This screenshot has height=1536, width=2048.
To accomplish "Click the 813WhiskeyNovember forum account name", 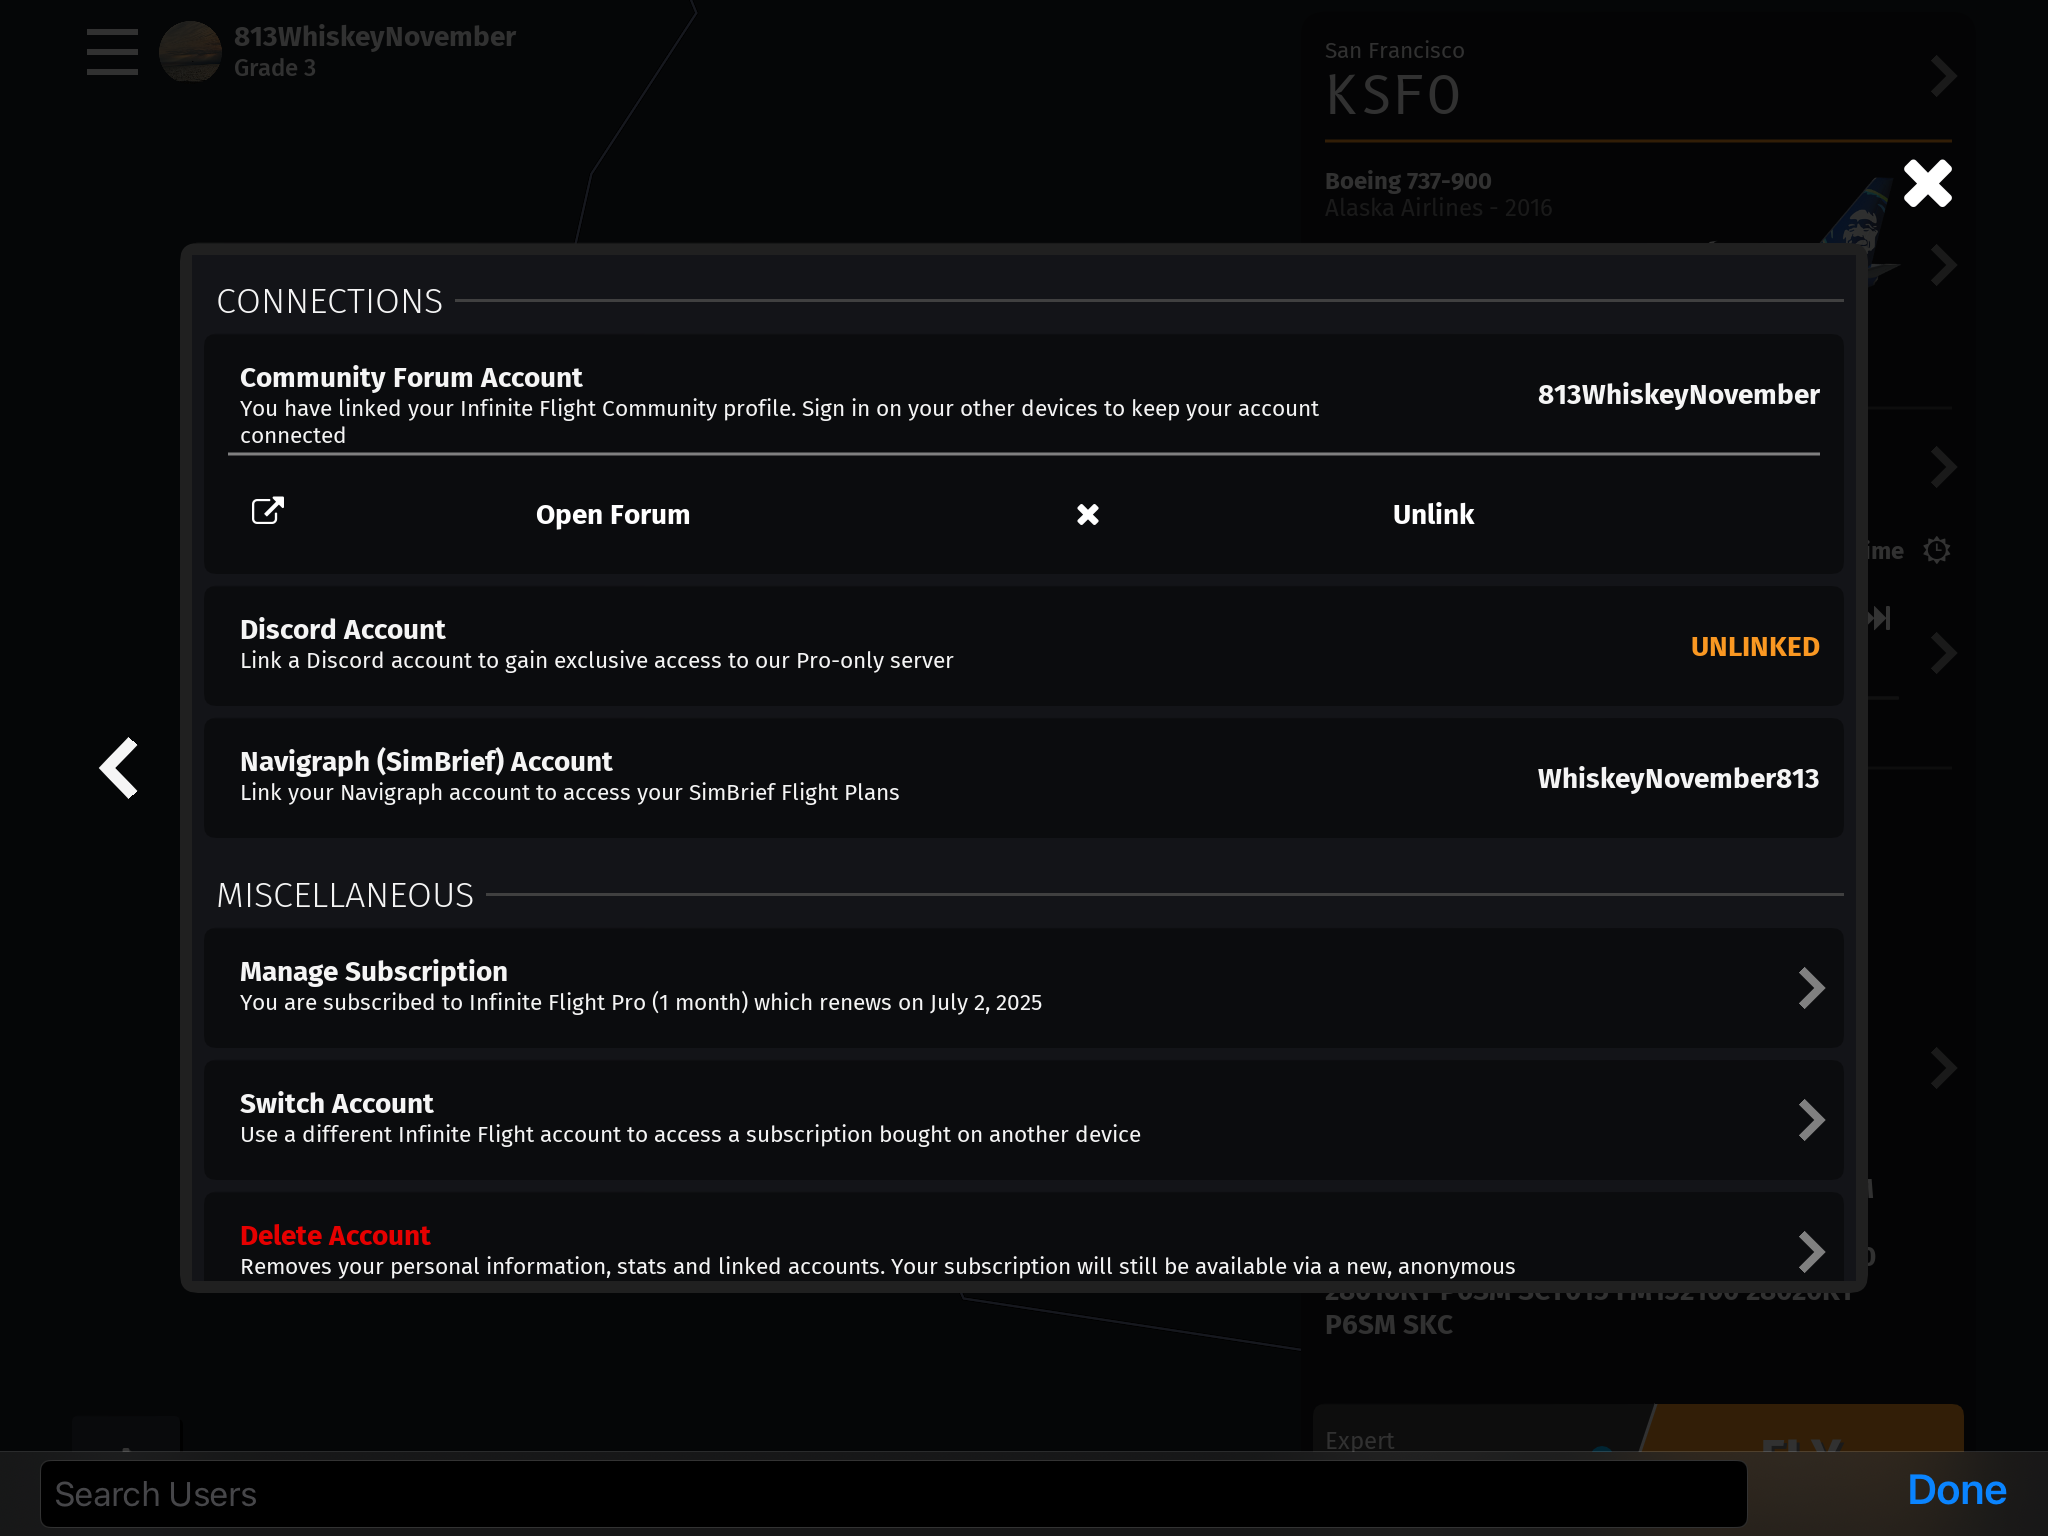I will click(1678, 394).
